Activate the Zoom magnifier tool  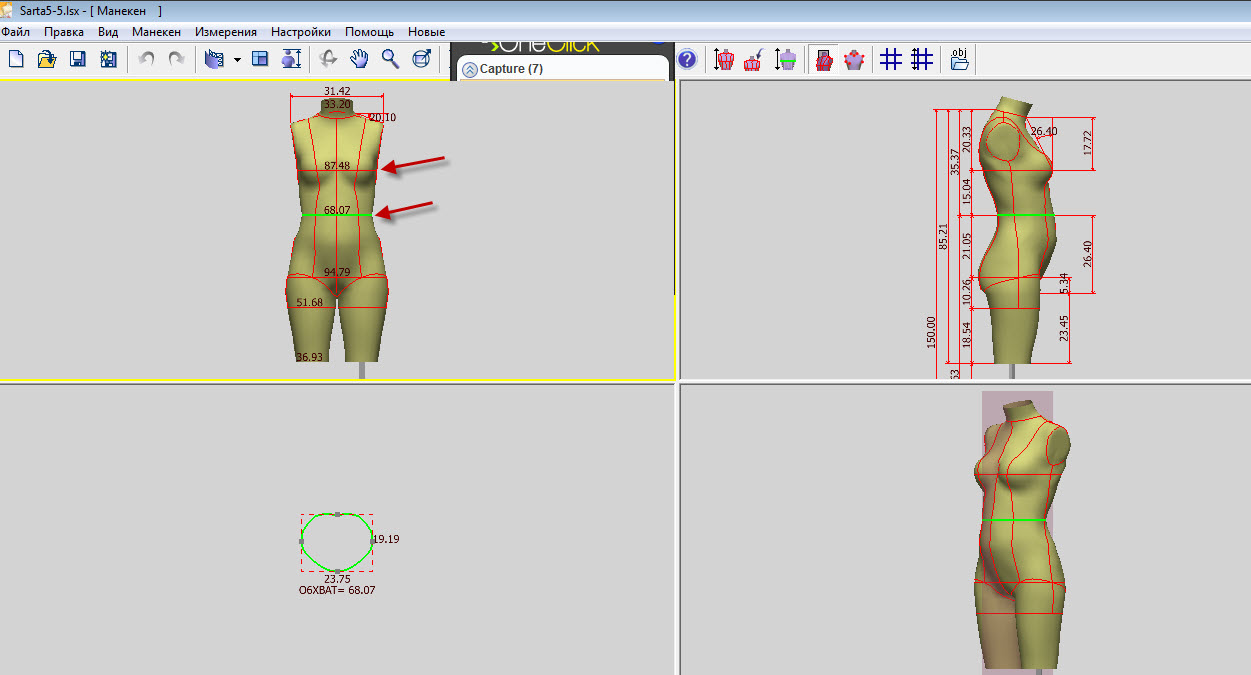[390, 59]
